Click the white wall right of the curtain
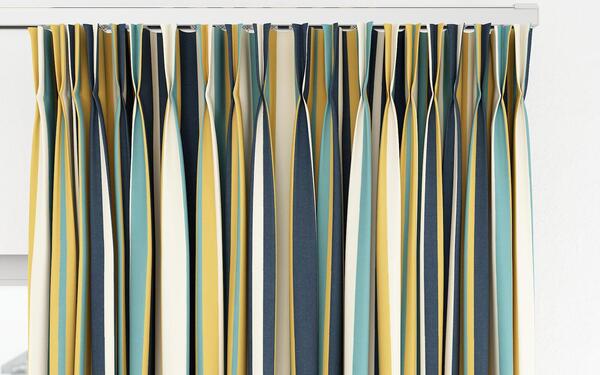The width and height of the screenshot is (600, 375). pyautogui.click(x=566, y=191)
